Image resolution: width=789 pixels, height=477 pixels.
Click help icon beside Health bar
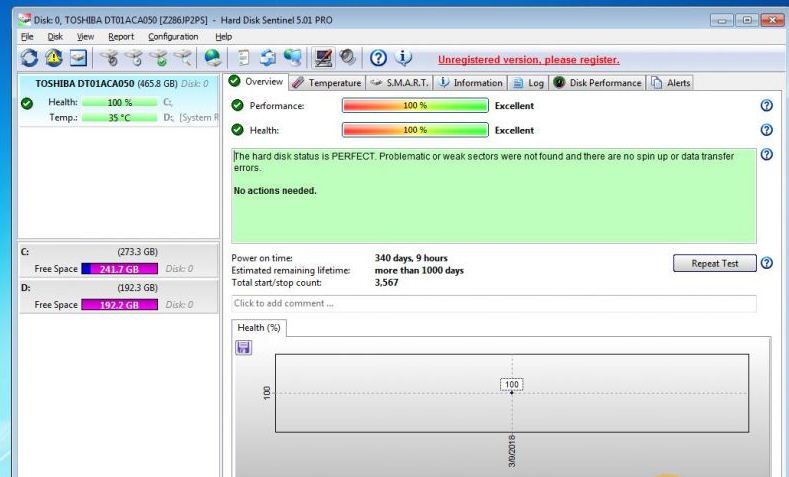tap(766, 130)
